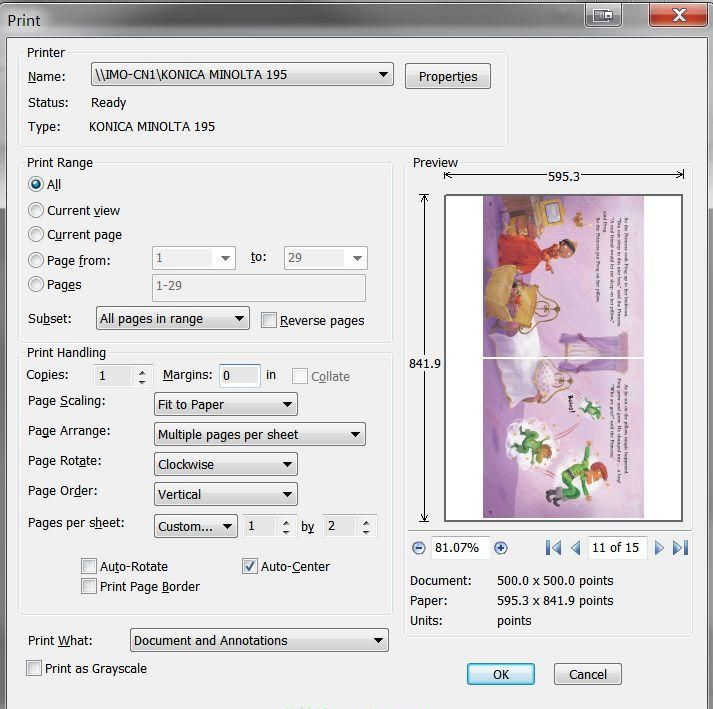Image resolution: width=713 pixels, height=709 pixels.
Task: Close the Print dialog
Action: [679, 15]
